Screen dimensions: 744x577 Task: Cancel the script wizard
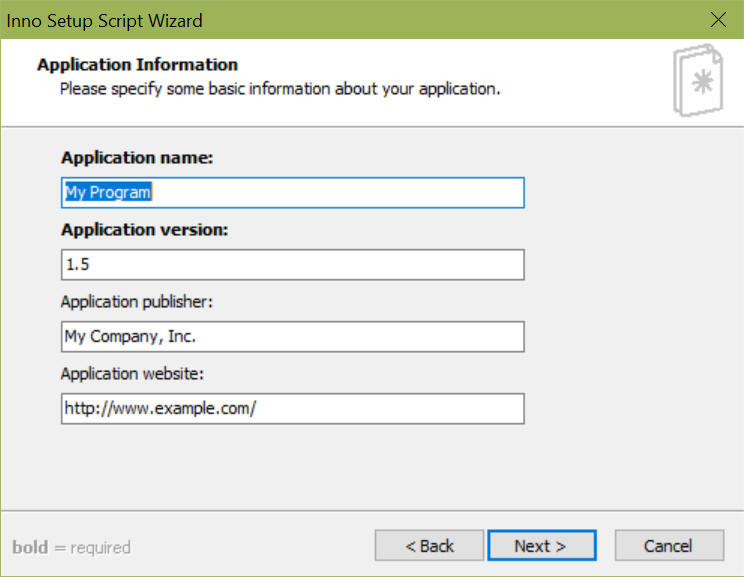click(x=669, y=546)
